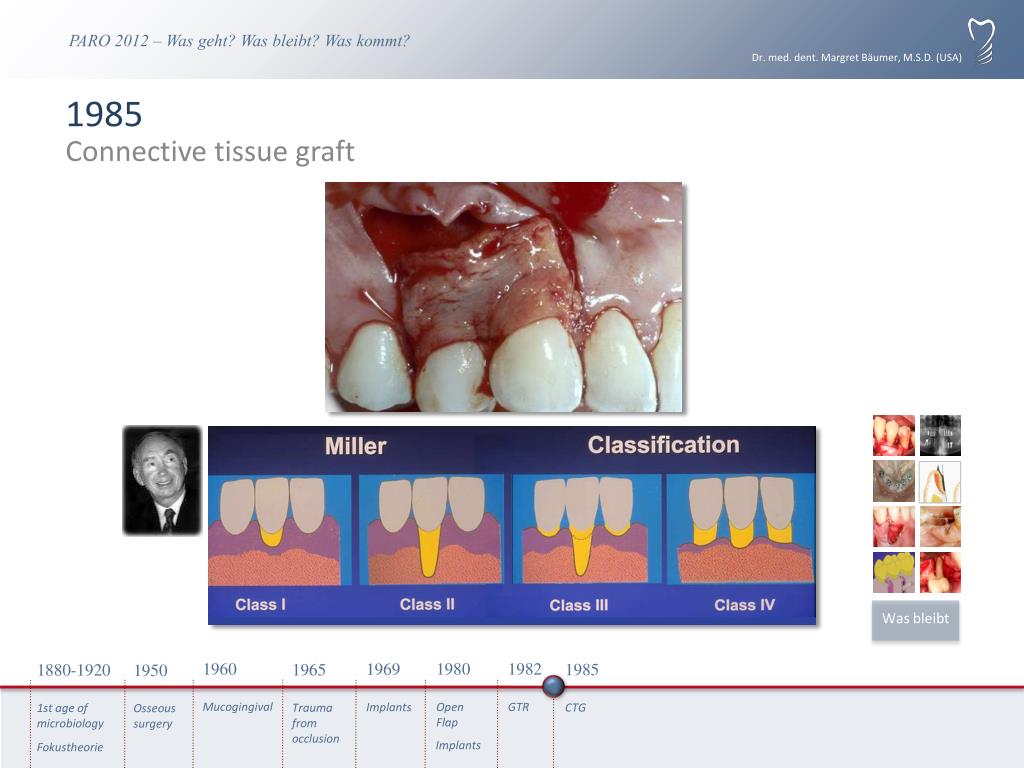Viewport: 1024px width, 768px height.
Task: Select the '1950' timeline year
Action: [x=151, y=670]
